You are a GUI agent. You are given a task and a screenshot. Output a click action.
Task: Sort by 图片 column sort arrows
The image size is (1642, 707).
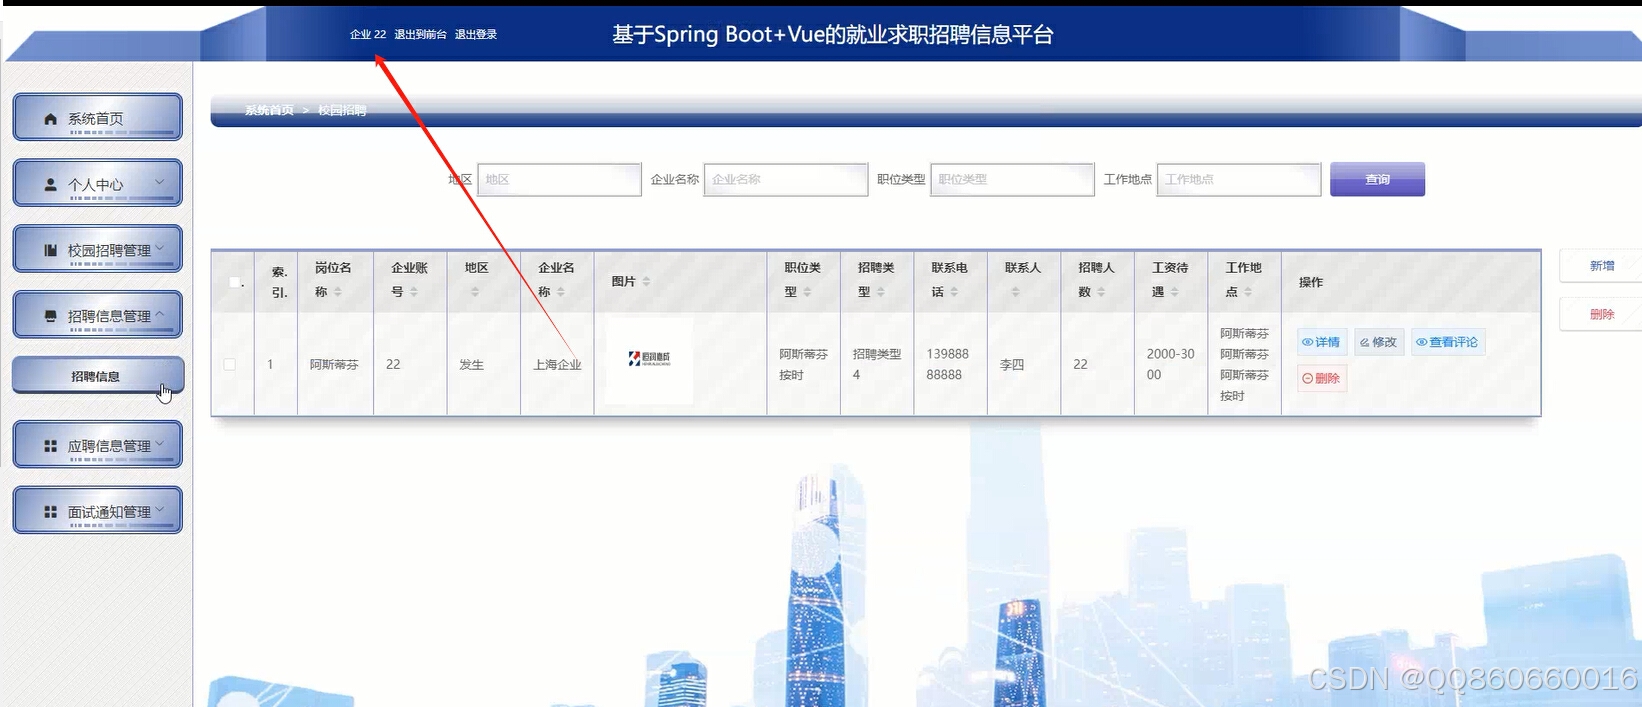646,282
